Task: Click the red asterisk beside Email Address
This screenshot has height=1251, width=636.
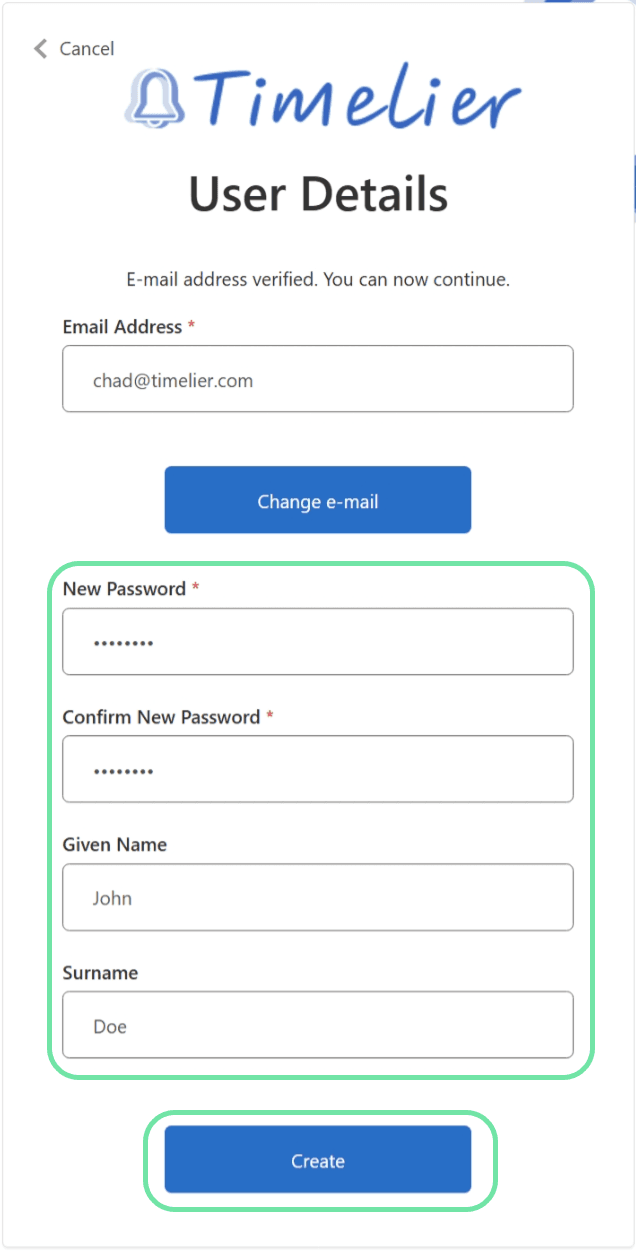Action: click(191, 327)
